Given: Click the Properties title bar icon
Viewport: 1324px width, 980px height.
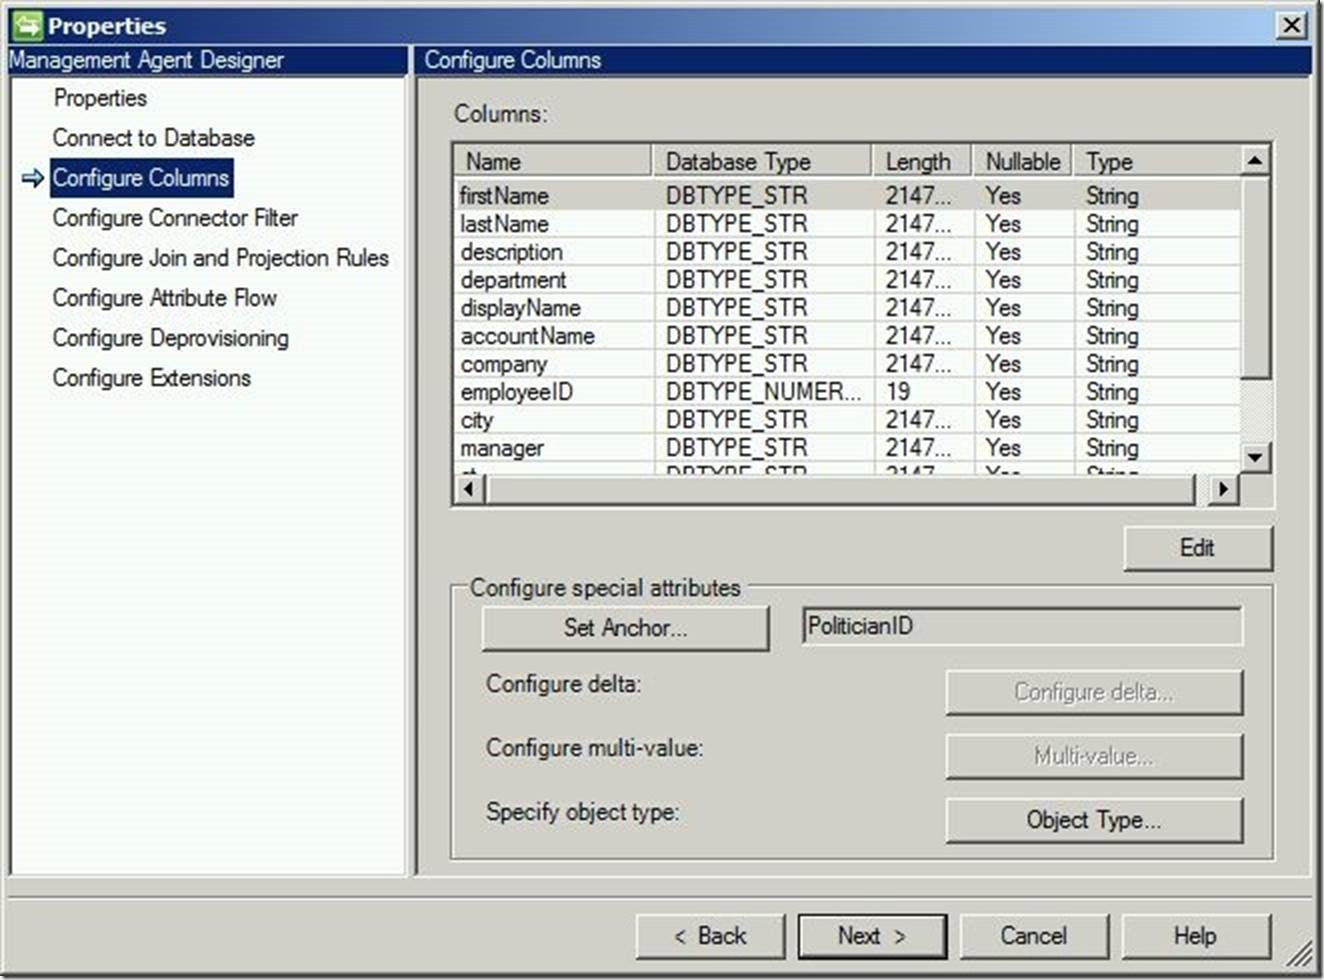Looking at the screenshot, I should coord(27,25).
